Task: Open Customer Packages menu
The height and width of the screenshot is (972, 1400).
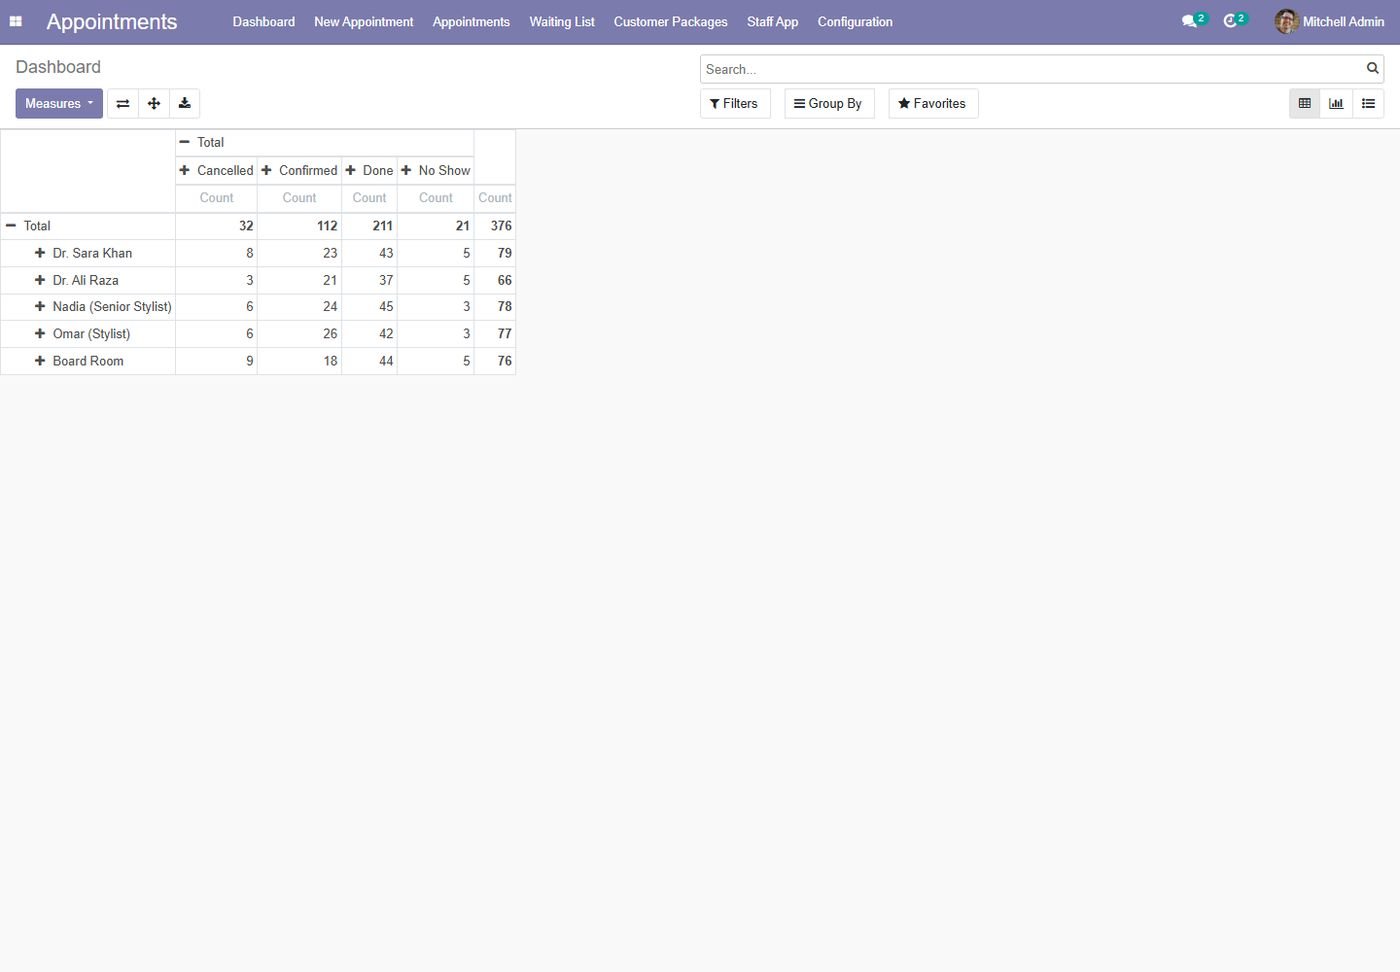Action: click(x=671, y=21)
